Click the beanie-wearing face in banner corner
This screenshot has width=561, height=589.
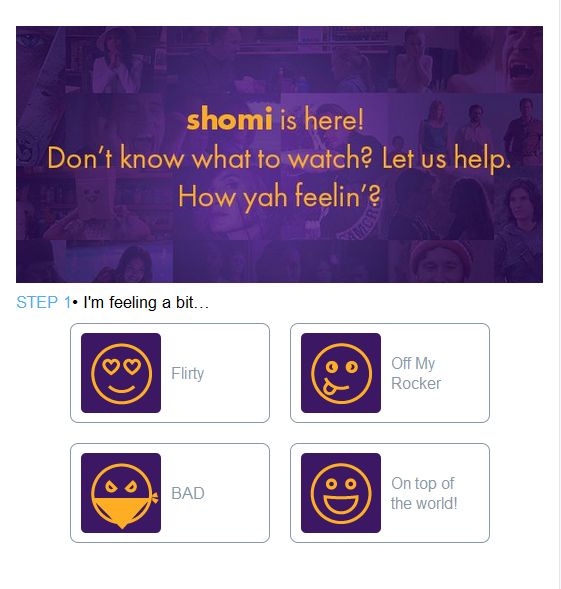click(440, 263)
